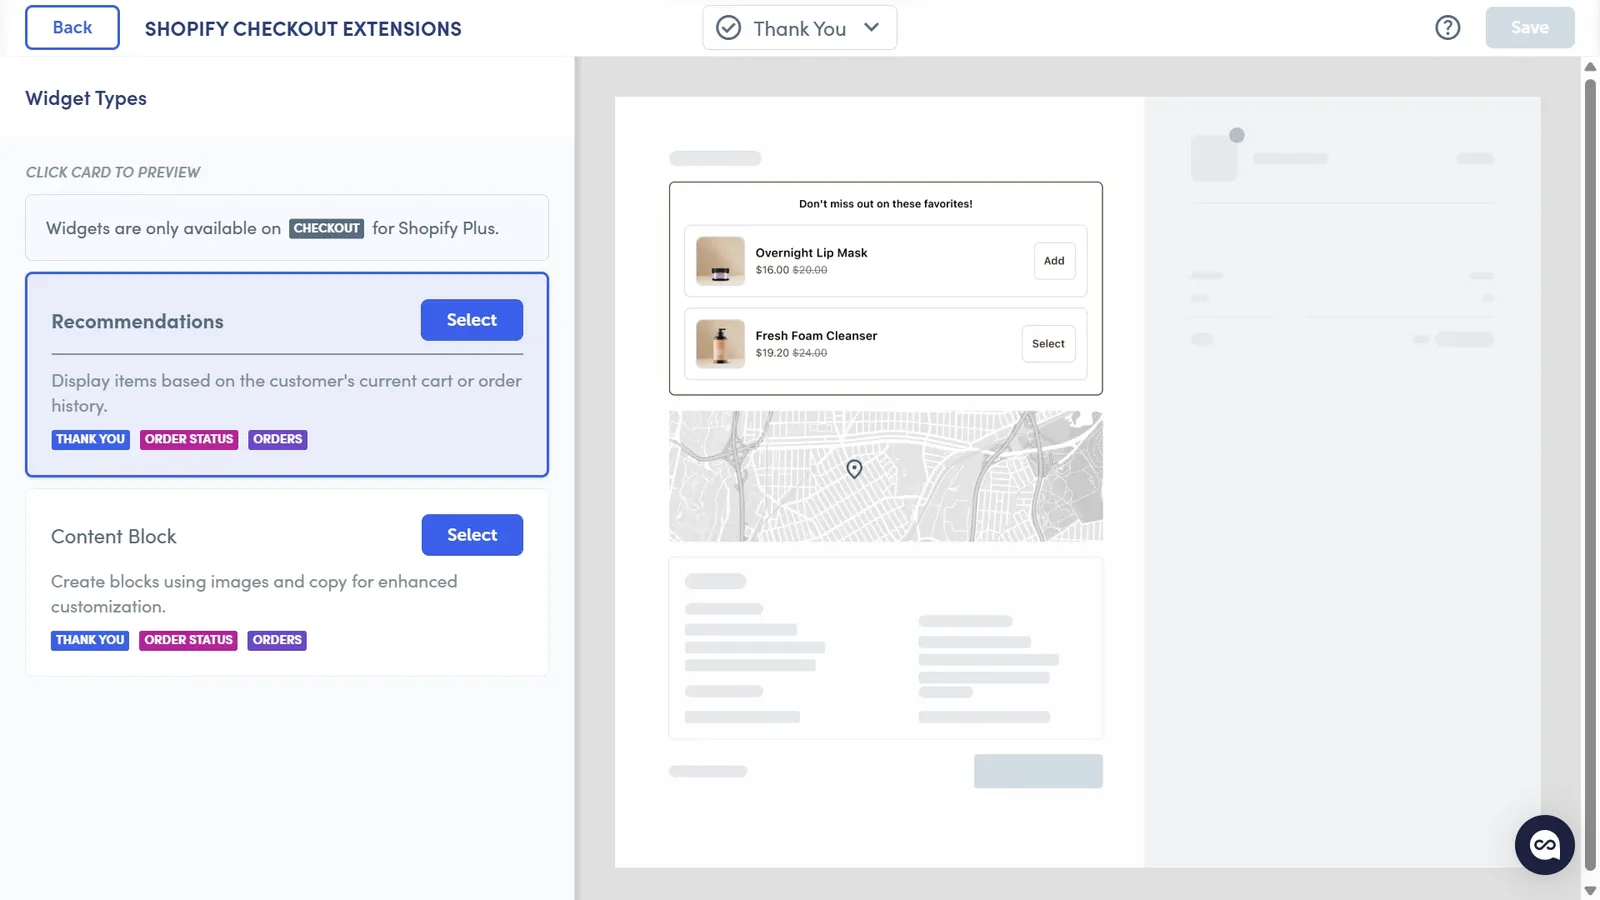Image resolution: width=1600 pixels, height=900 pixels.
Task: Click the checkmark circle icon beside Thank You
Action: (729, 28)
